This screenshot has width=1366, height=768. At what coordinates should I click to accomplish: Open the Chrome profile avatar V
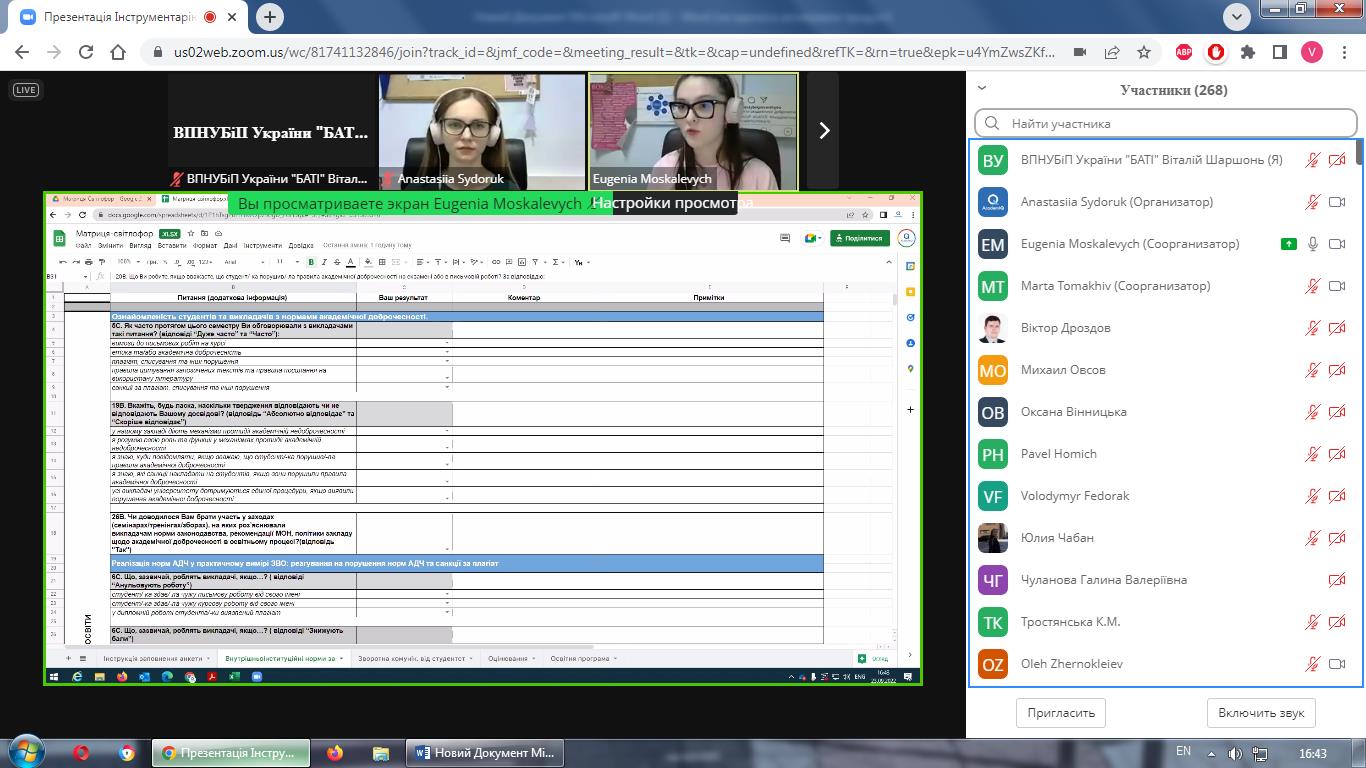(x=1312, y=52)
